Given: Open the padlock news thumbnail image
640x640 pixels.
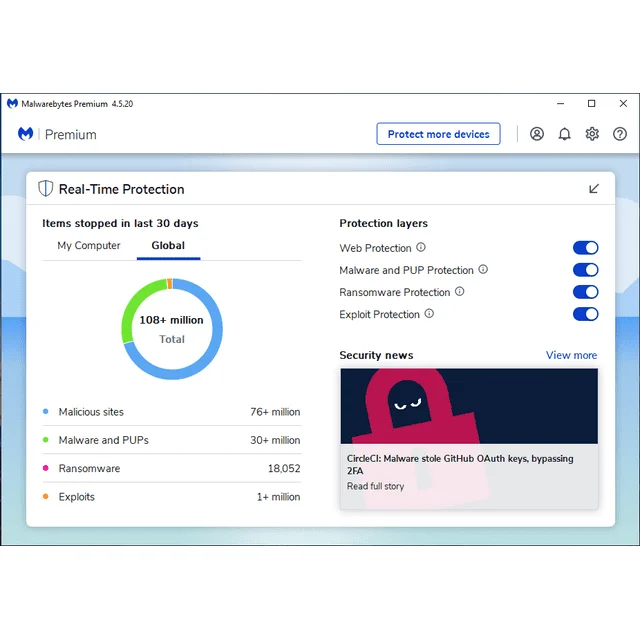Looking at the screenshot, I should tap(469, 406).
